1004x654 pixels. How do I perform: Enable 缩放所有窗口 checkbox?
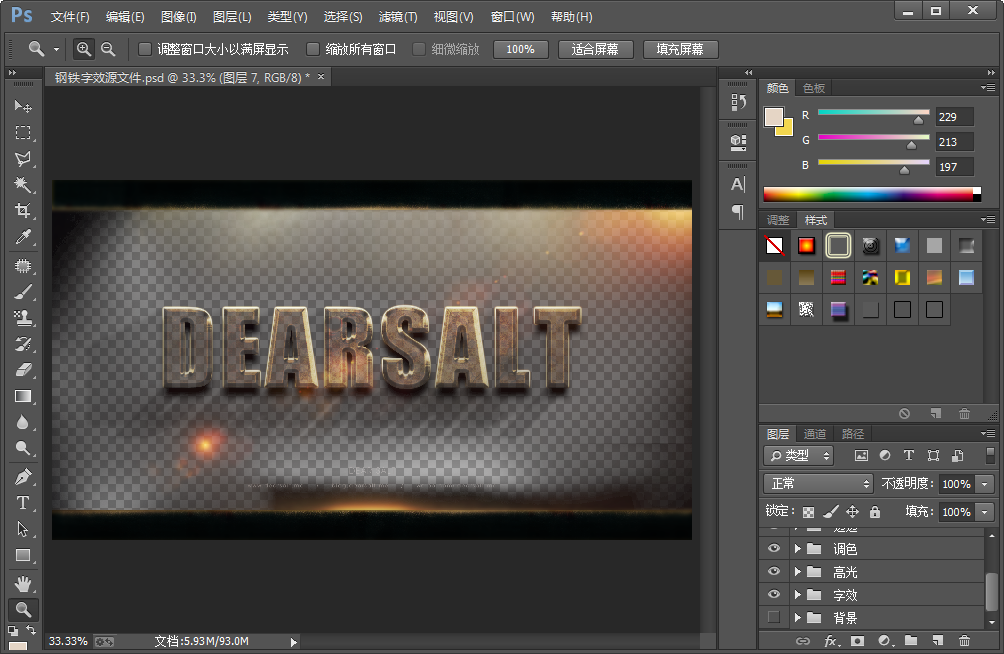pyautogui.click(x=313, y=49)
